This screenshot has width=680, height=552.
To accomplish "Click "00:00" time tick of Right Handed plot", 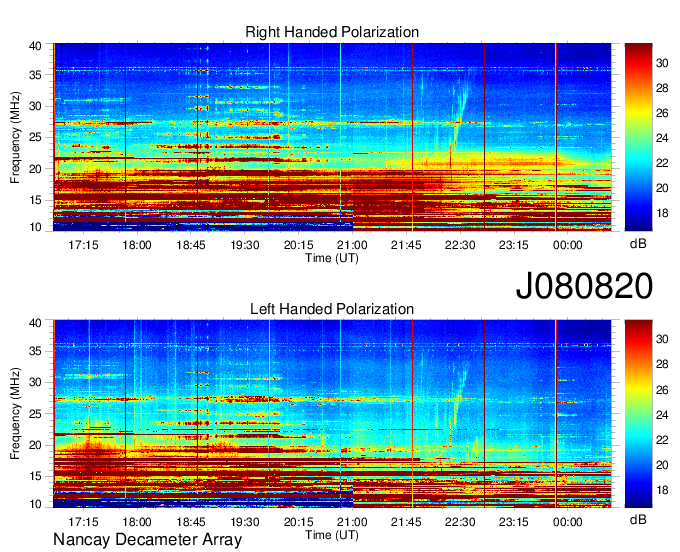I will coord(567,245).
